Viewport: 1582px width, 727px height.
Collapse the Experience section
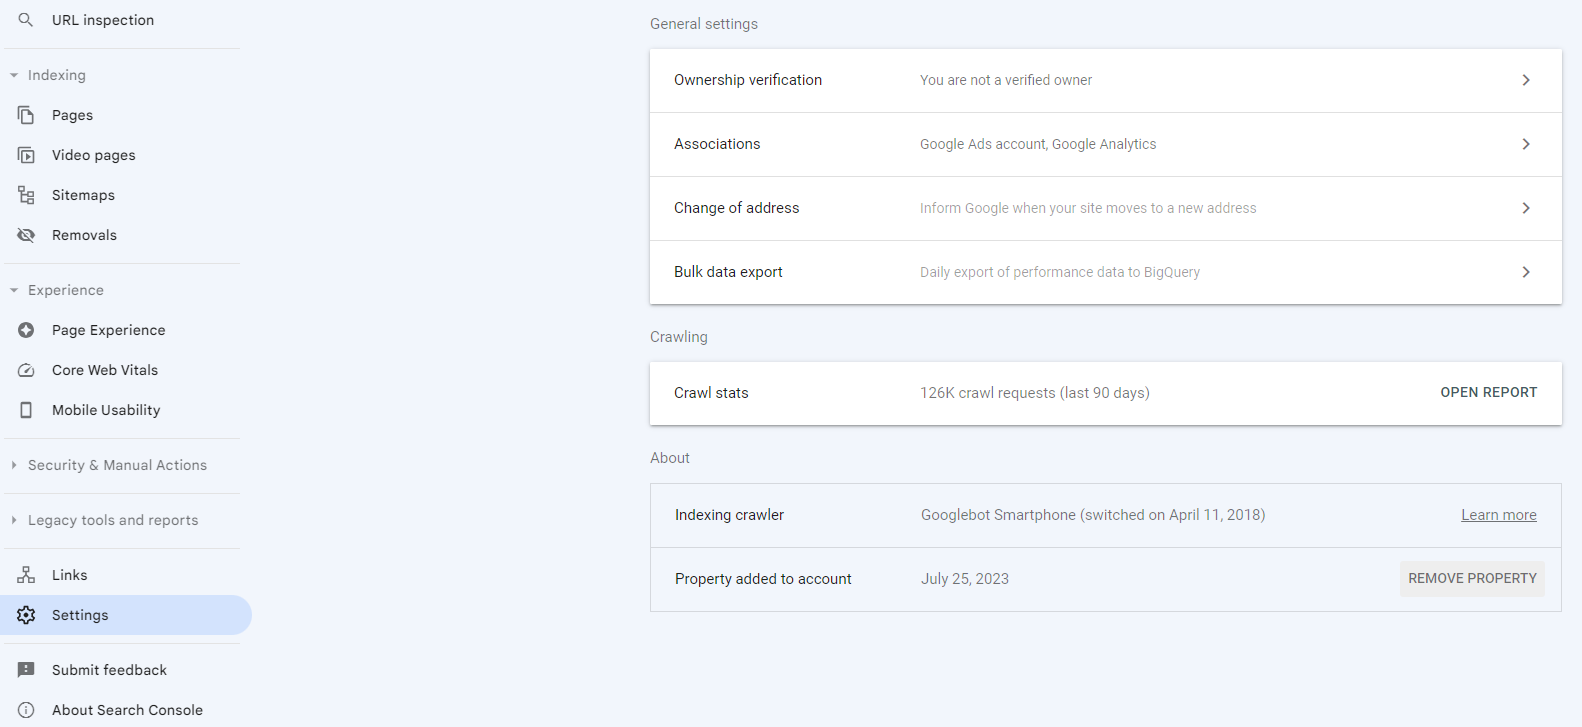(14, 290)
